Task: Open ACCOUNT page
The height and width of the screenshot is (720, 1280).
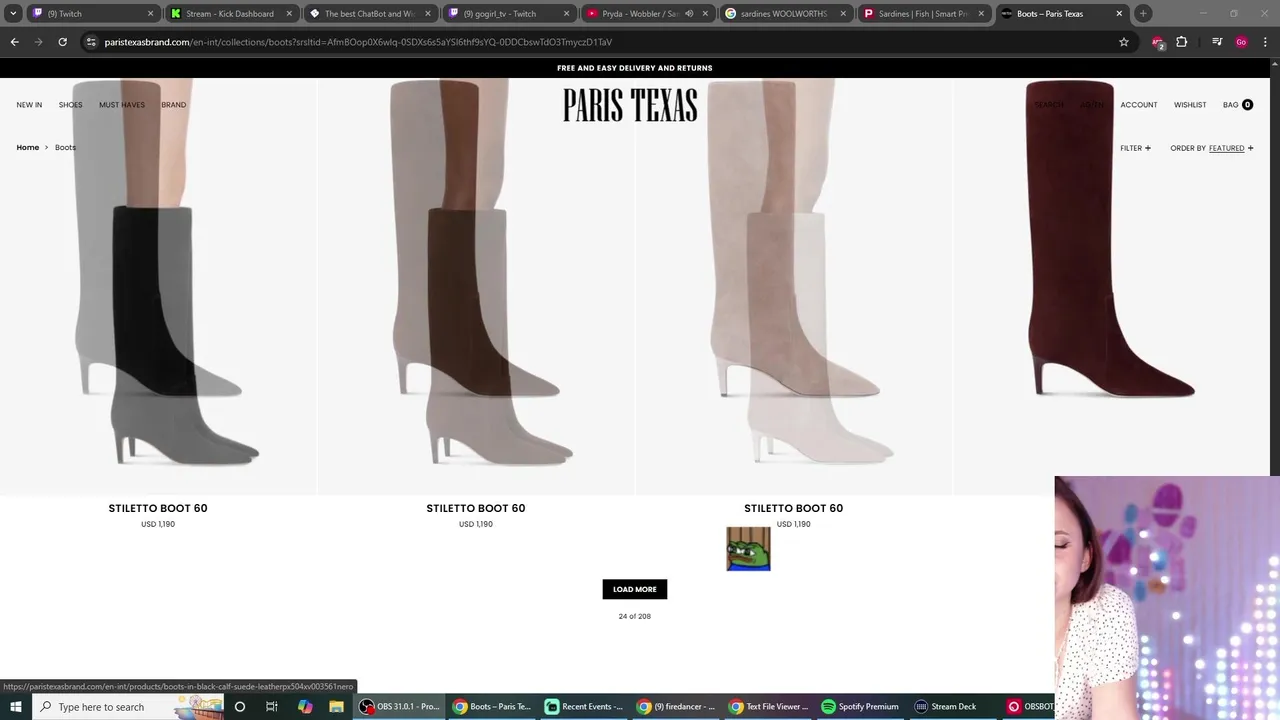Action: (x=1138, y=105)
